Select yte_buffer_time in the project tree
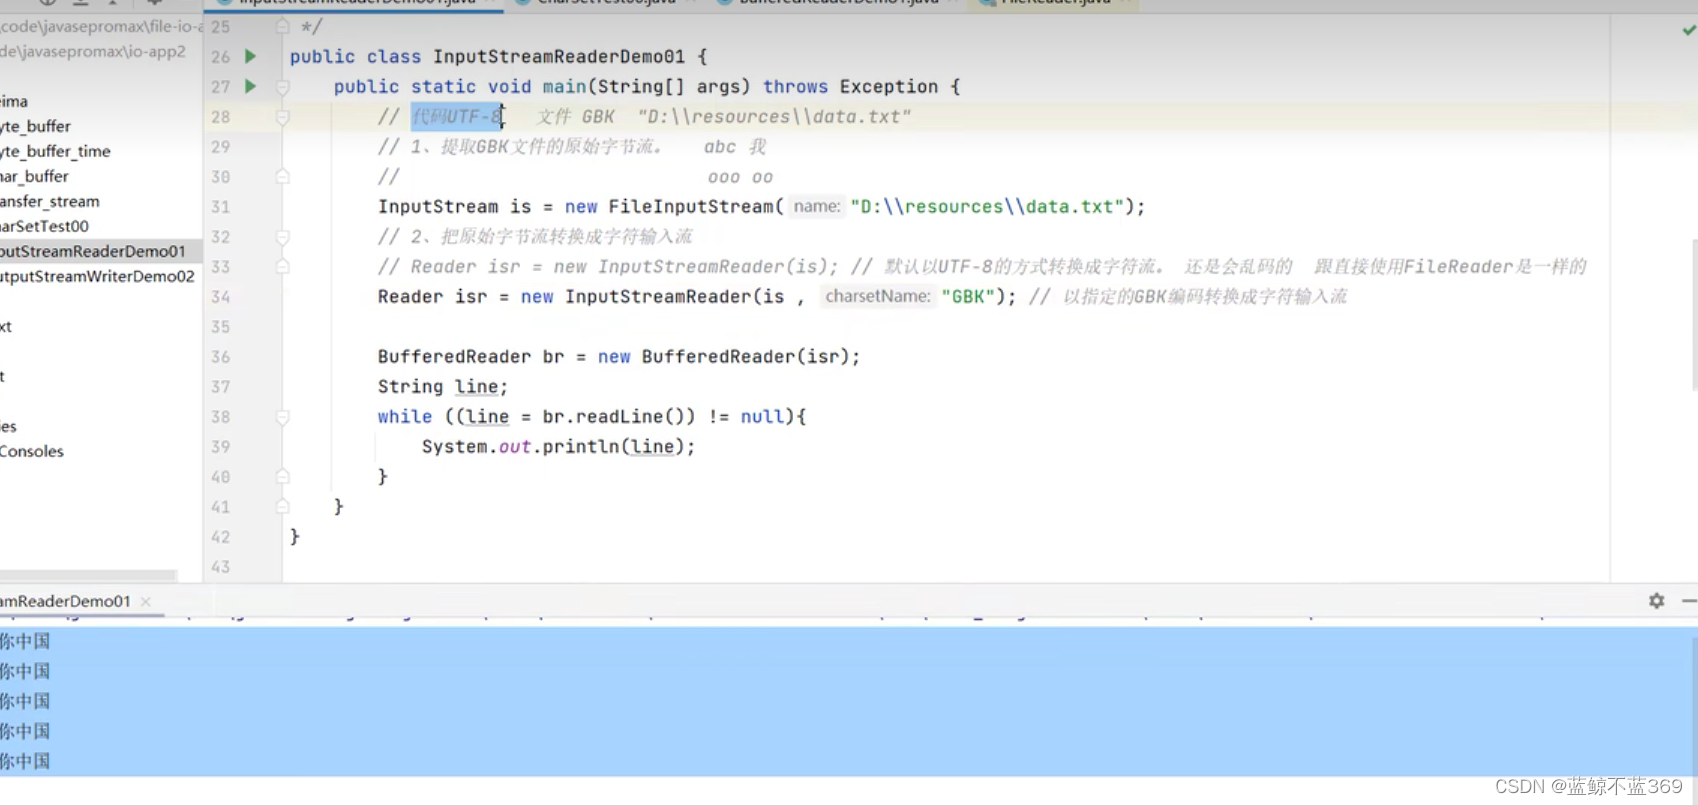 tap(55, 151)
